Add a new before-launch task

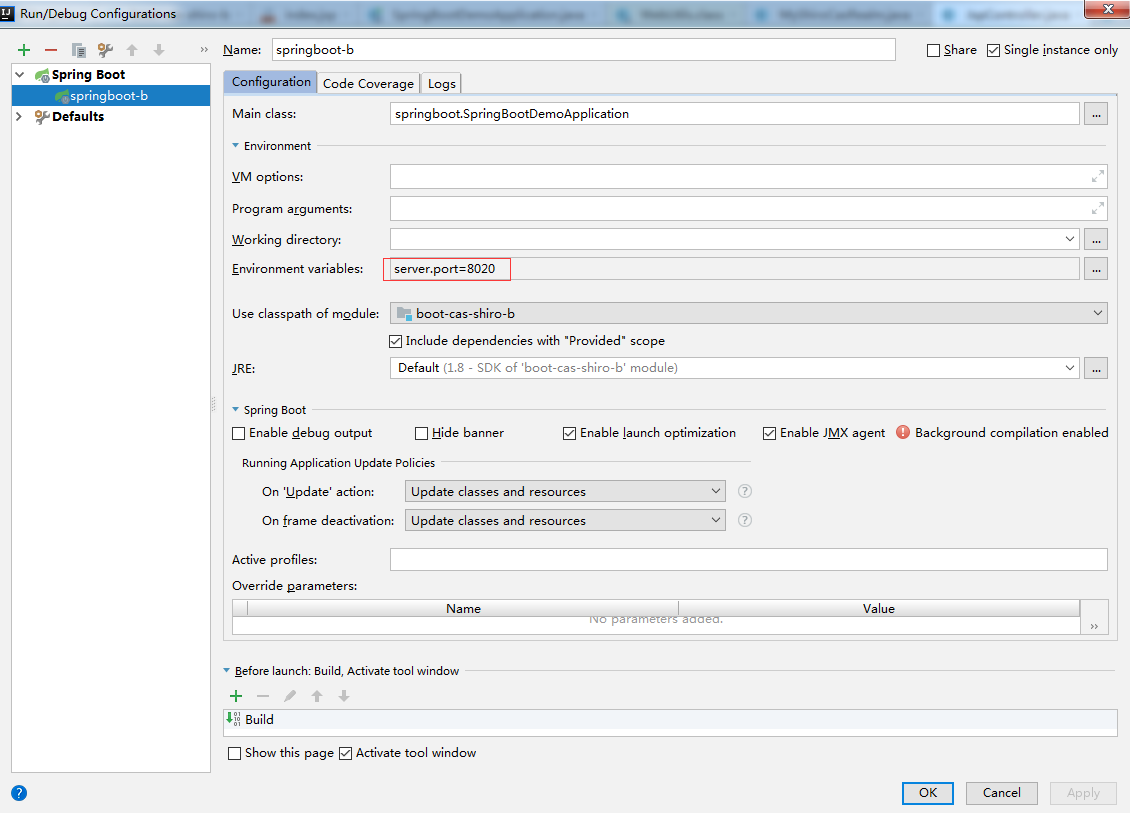tap(235, 695)
